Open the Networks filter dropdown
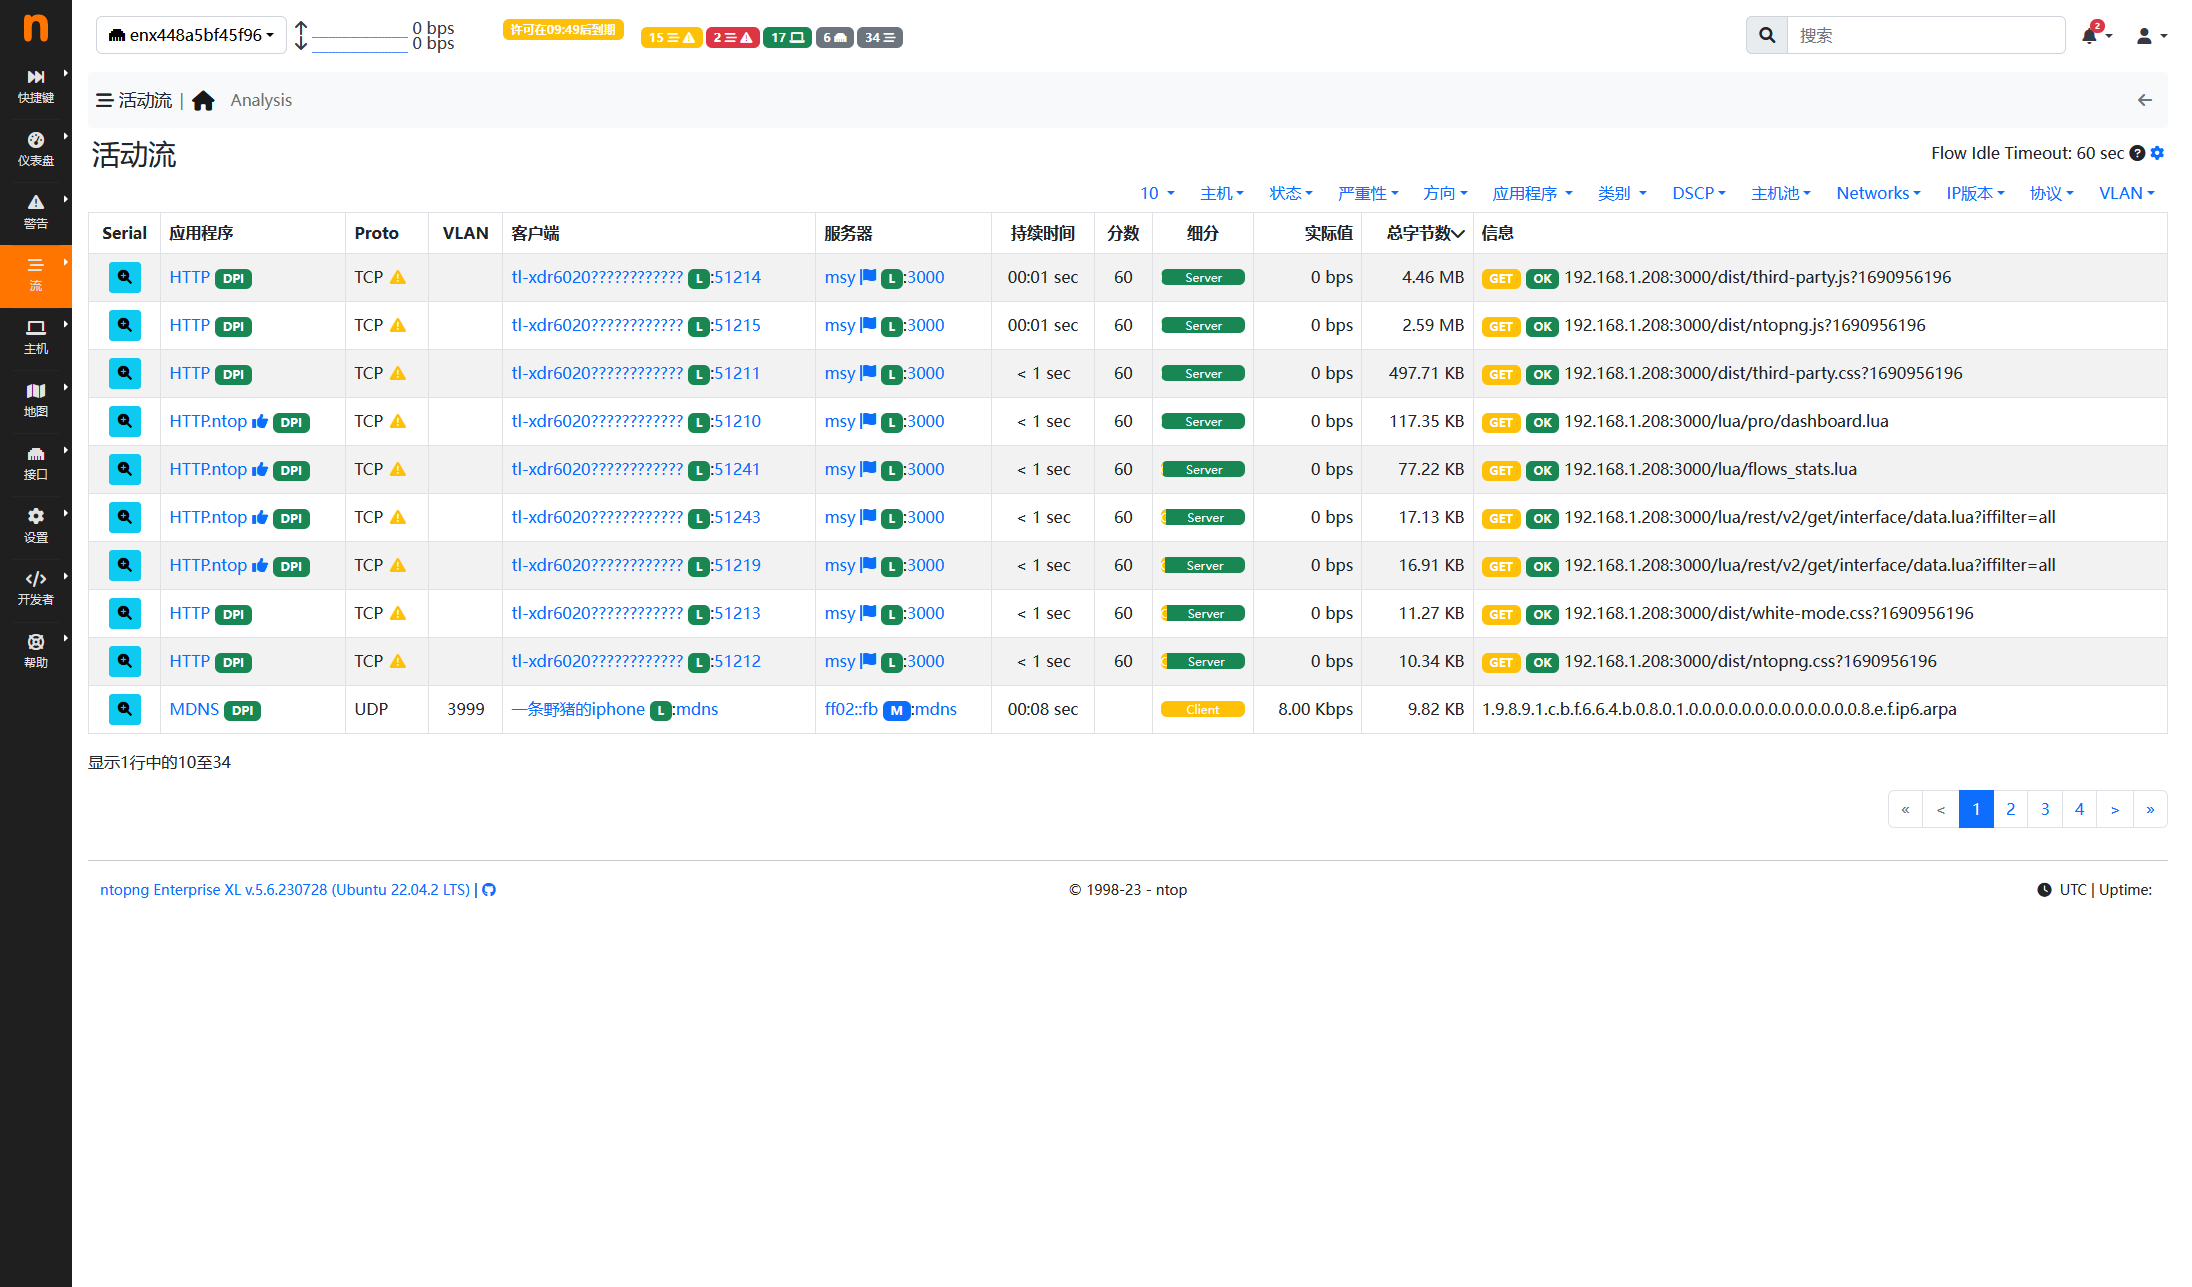This screenshot has width=2192, height=1287. [x=1878, y=193]
